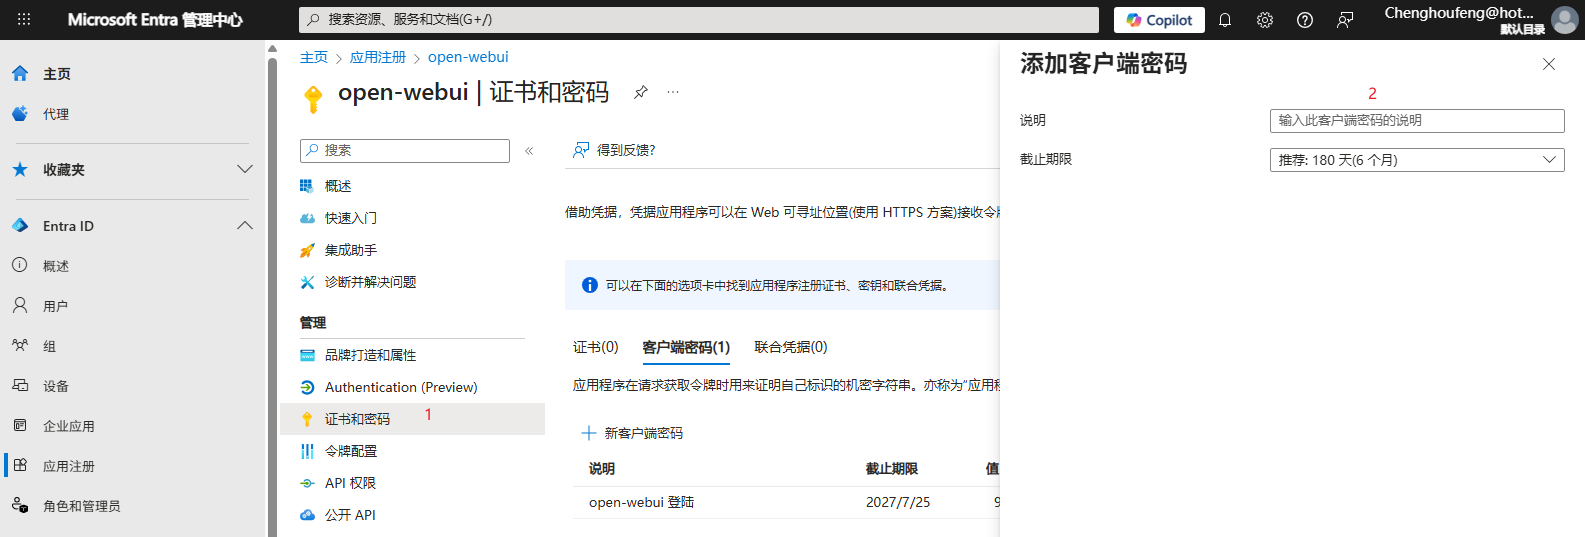Expand the 截止期限 expiry dropdown
The image size is (1585, 537).
pyautogui.click(x=1416, y=160)
